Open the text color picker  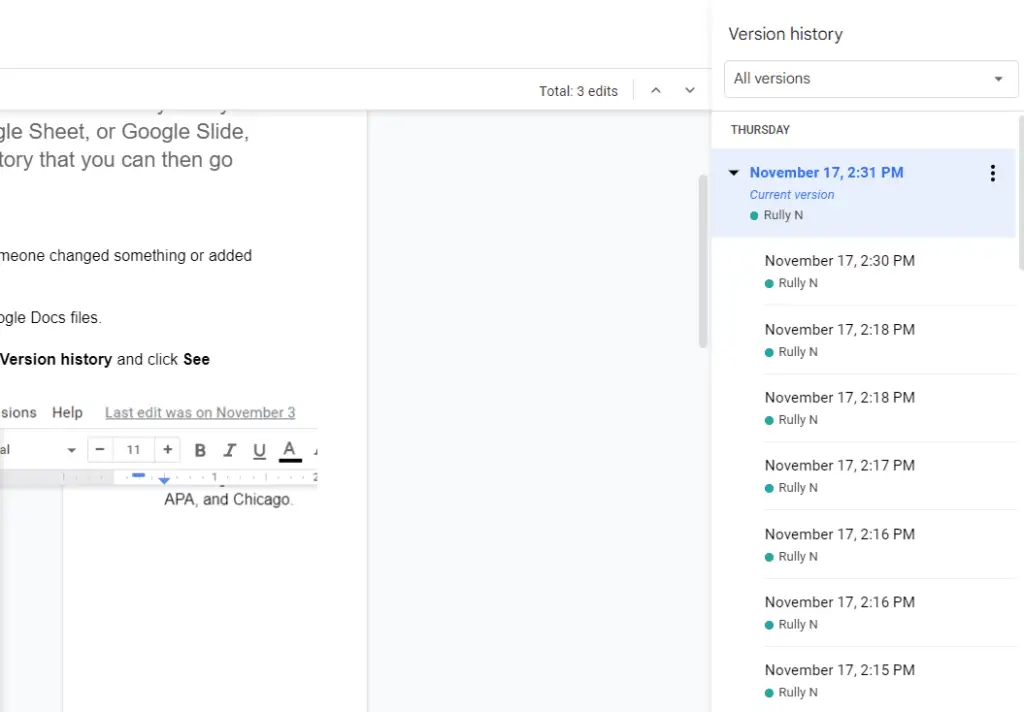289,450
